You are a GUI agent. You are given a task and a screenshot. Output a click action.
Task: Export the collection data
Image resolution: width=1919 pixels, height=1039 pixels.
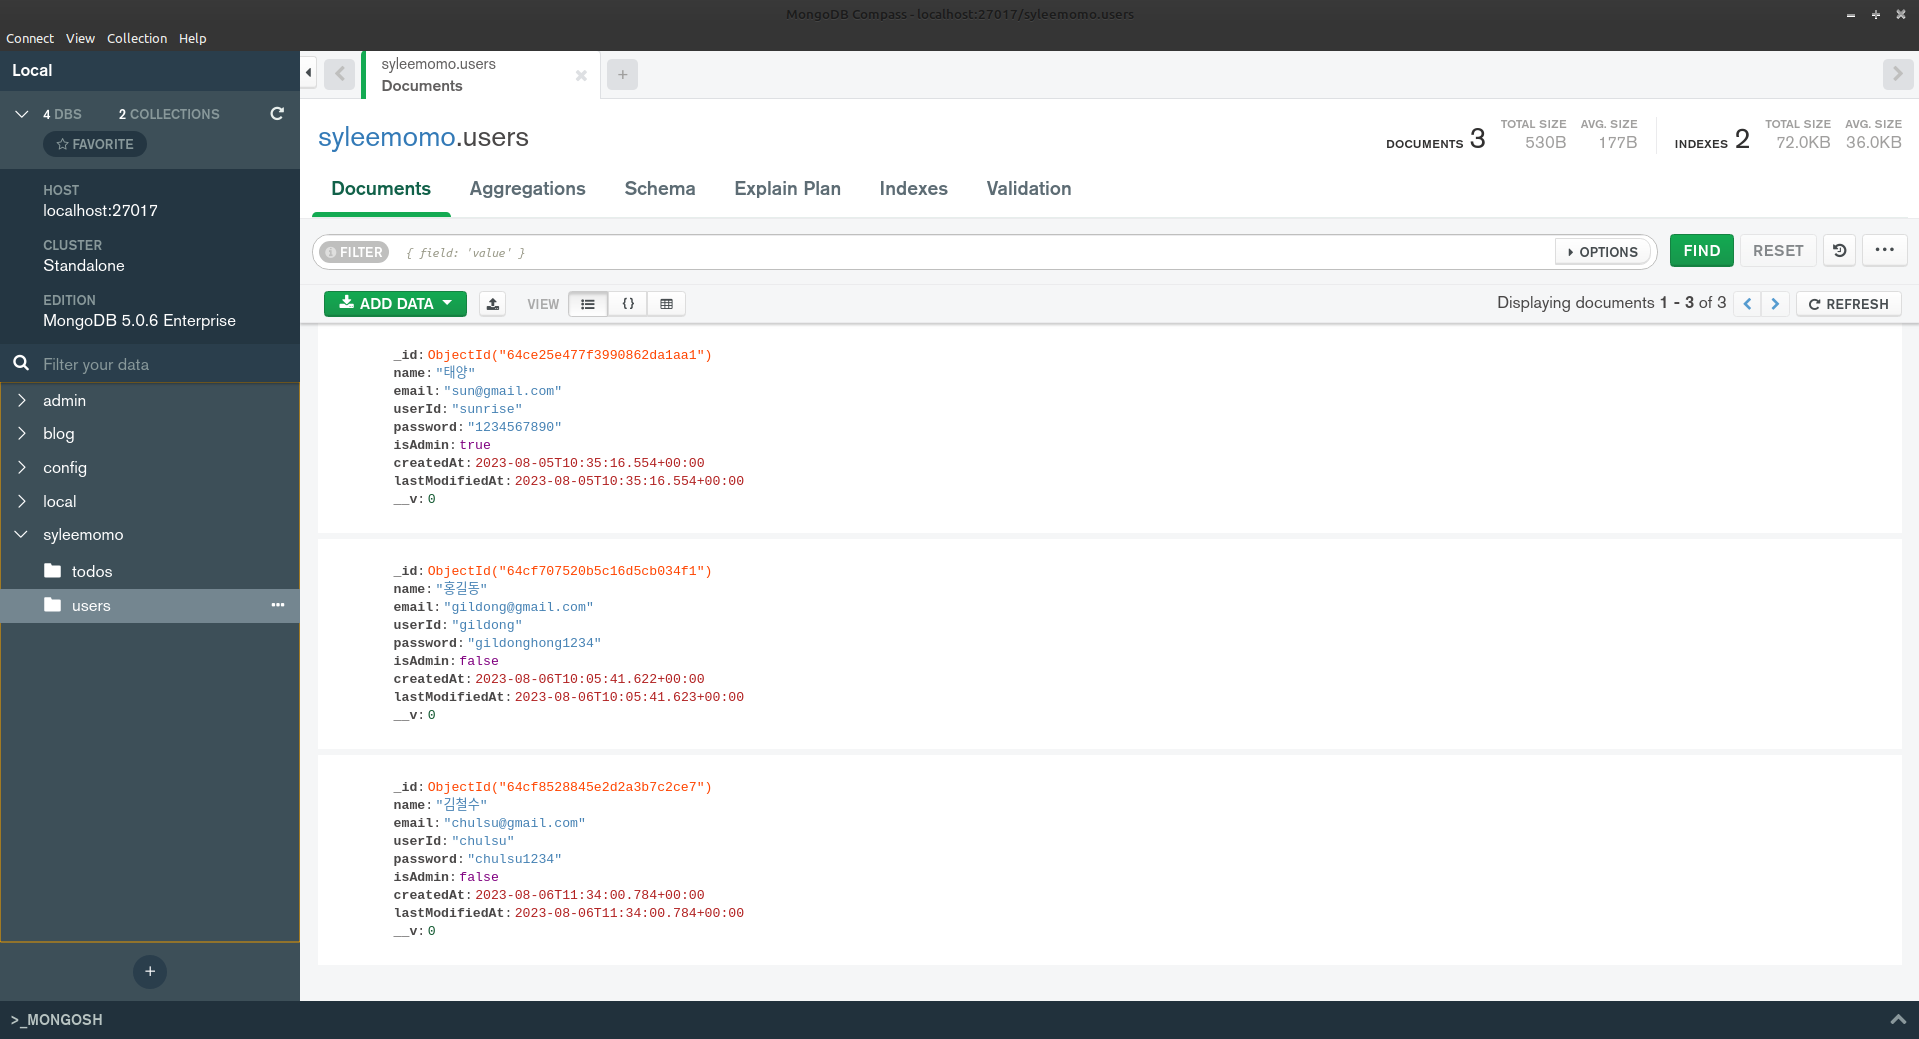pyautogui.click(x=492, y=304)
